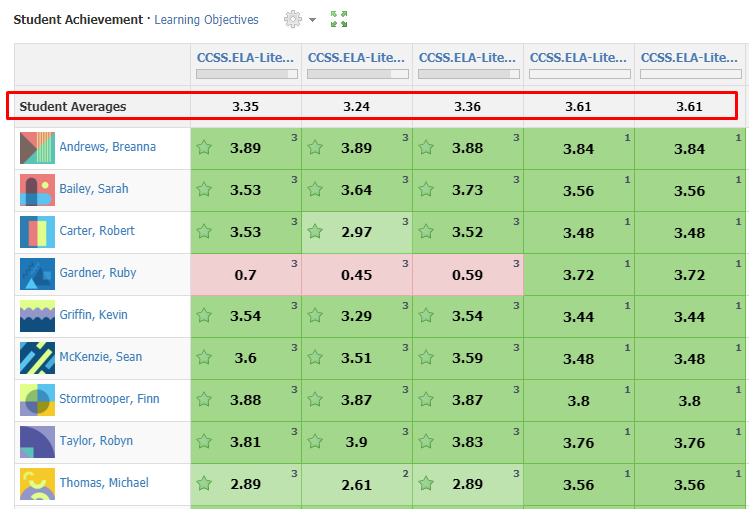Click Thomas, Michael's avatar thumbnail
Image resolution: width=749 pixels, height=509 pixels.
click(37, 484)
